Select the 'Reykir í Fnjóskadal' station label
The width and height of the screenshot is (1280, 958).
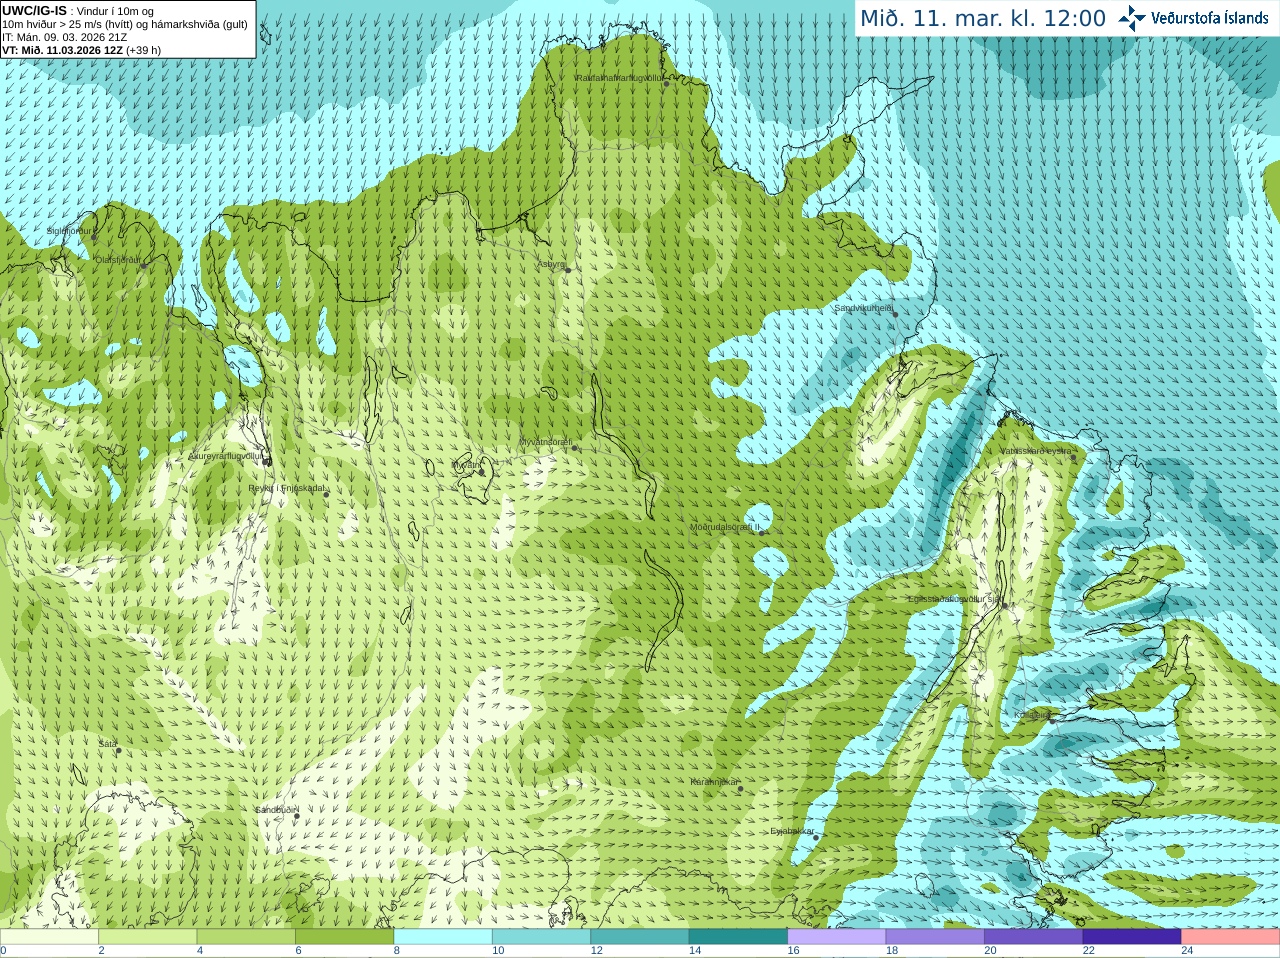[x=287, y=489]
